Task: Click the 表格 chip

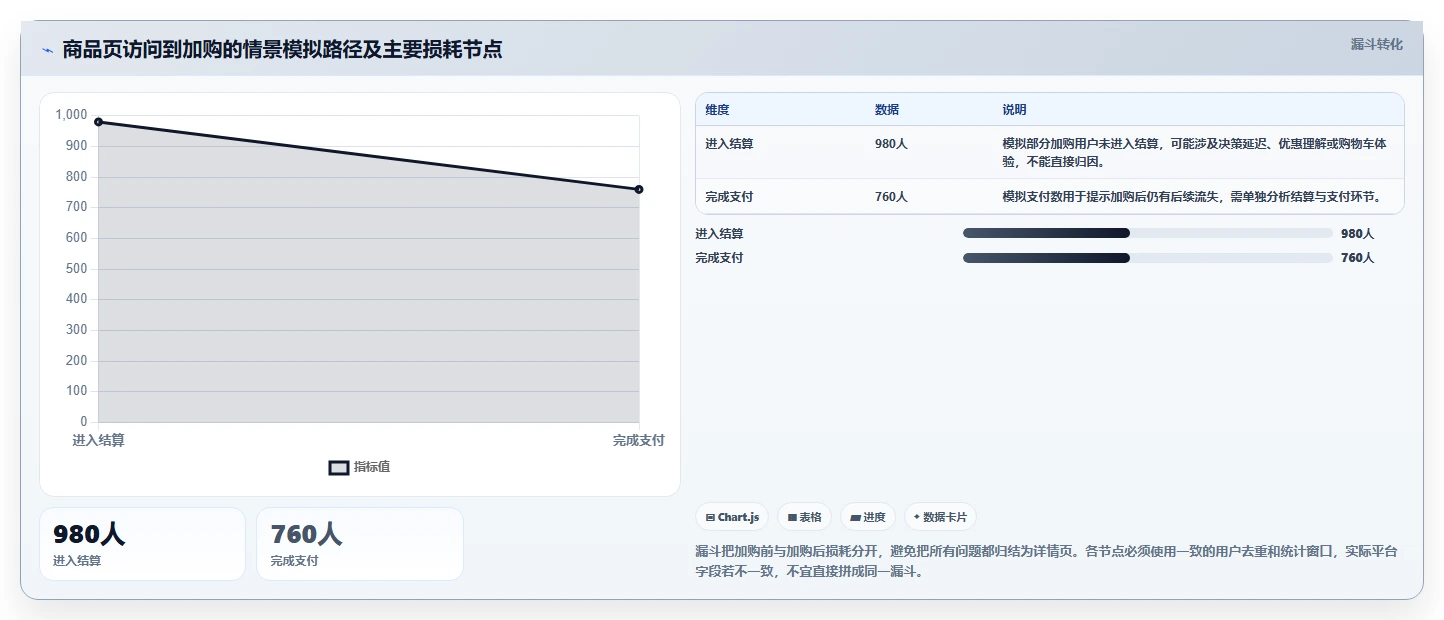Action: click(804, 517)
